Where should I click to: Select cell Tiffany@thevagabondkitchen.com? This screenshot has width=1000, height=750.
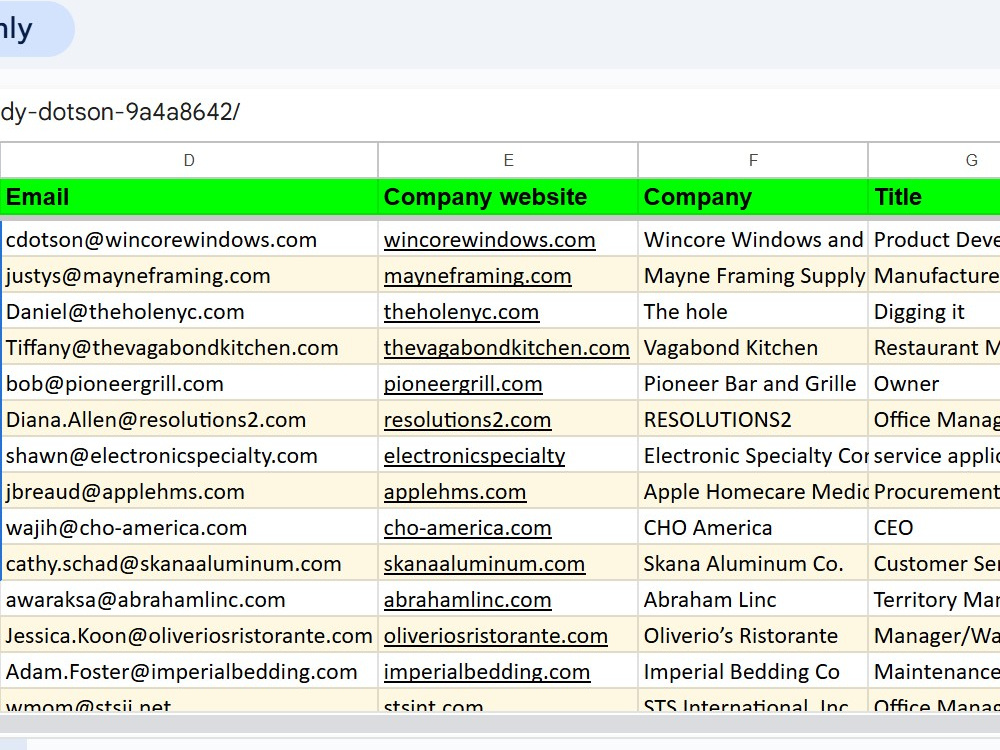click(189, 348)
